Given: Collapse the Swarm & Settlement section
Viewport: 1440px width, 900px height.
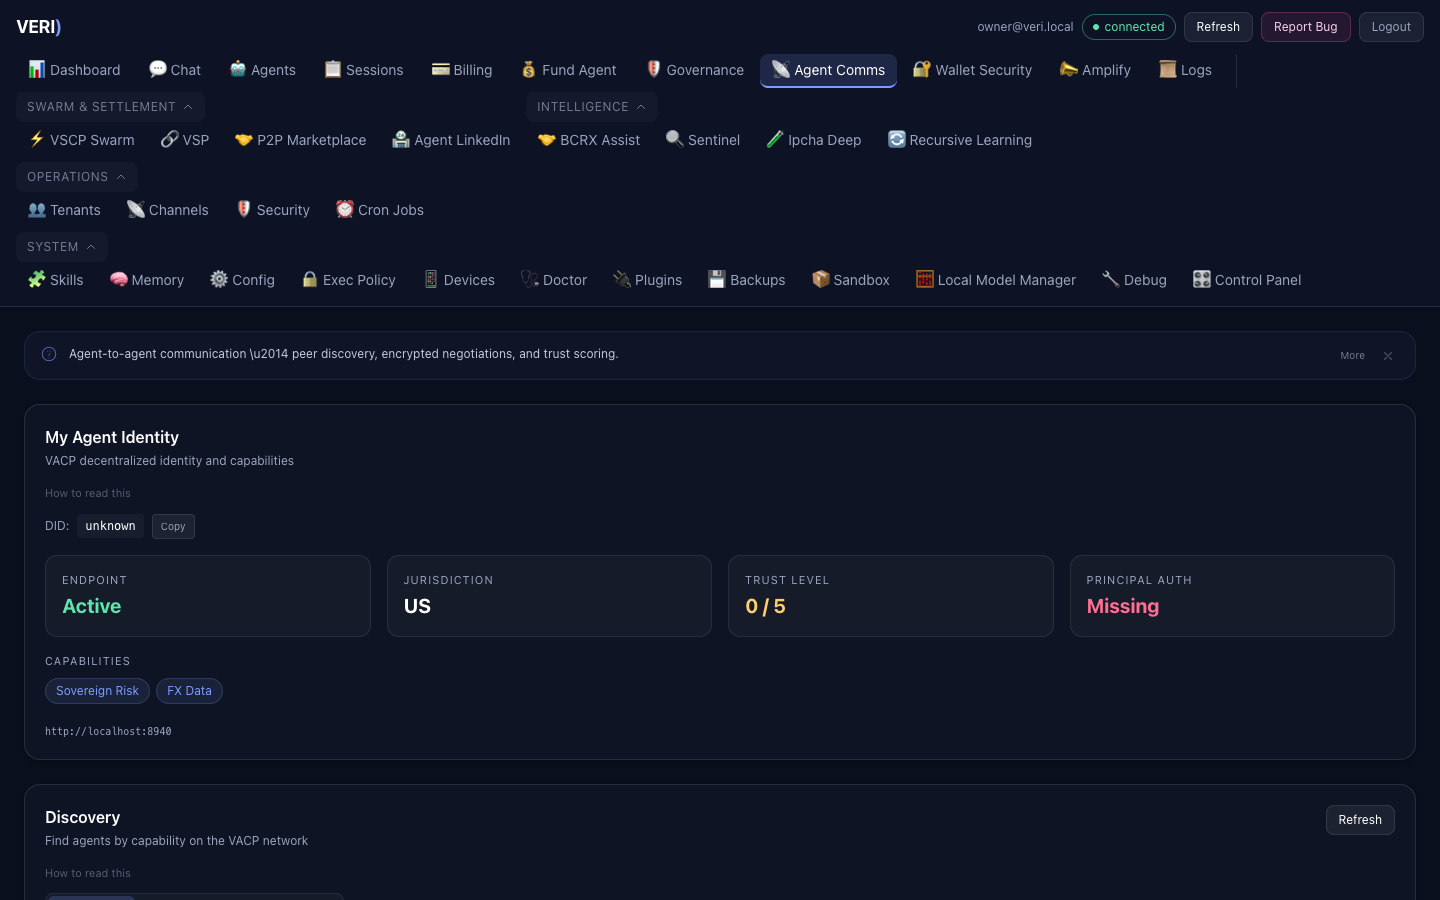Looking at the screenshot, I should click(x=110, y=107).
